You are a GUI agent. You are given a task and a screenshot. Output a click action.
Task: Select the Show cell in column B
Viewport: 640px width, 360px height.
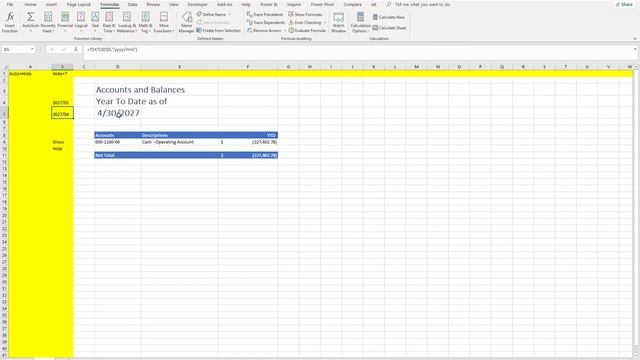coord(62,142)
